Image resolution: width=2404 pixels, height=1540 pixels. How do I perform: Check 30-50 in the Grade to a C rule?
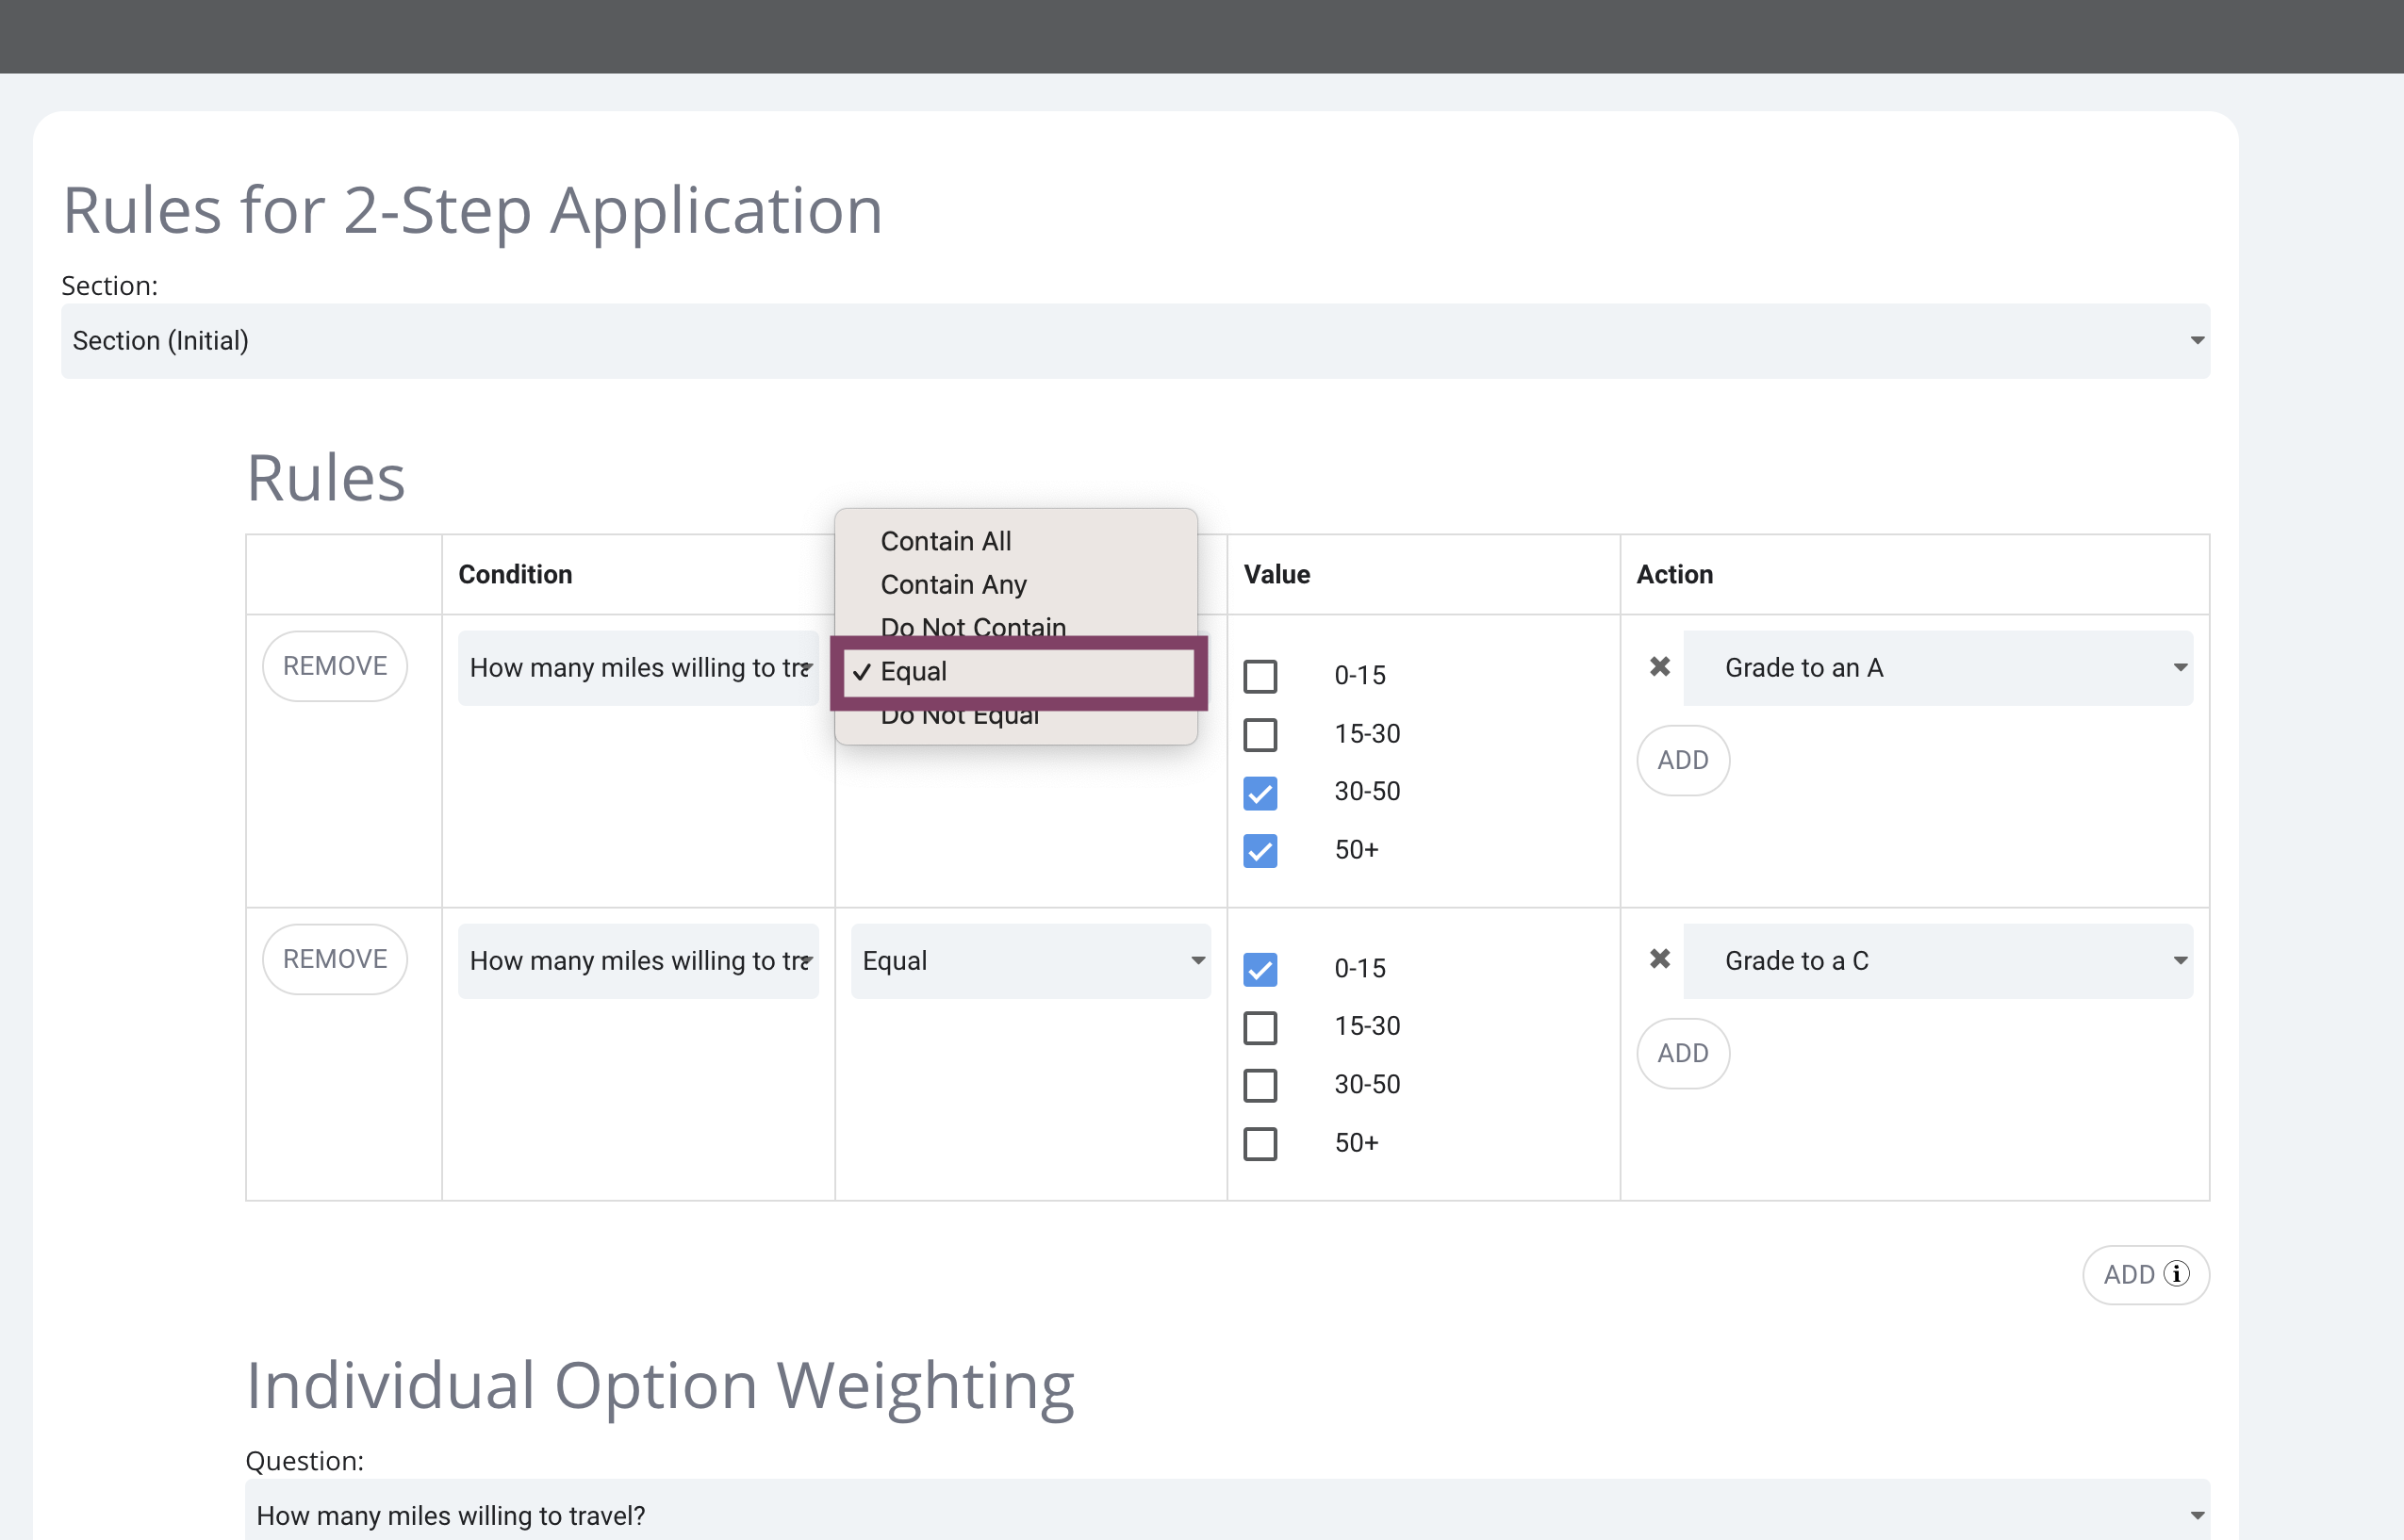coord(1260,1085)
